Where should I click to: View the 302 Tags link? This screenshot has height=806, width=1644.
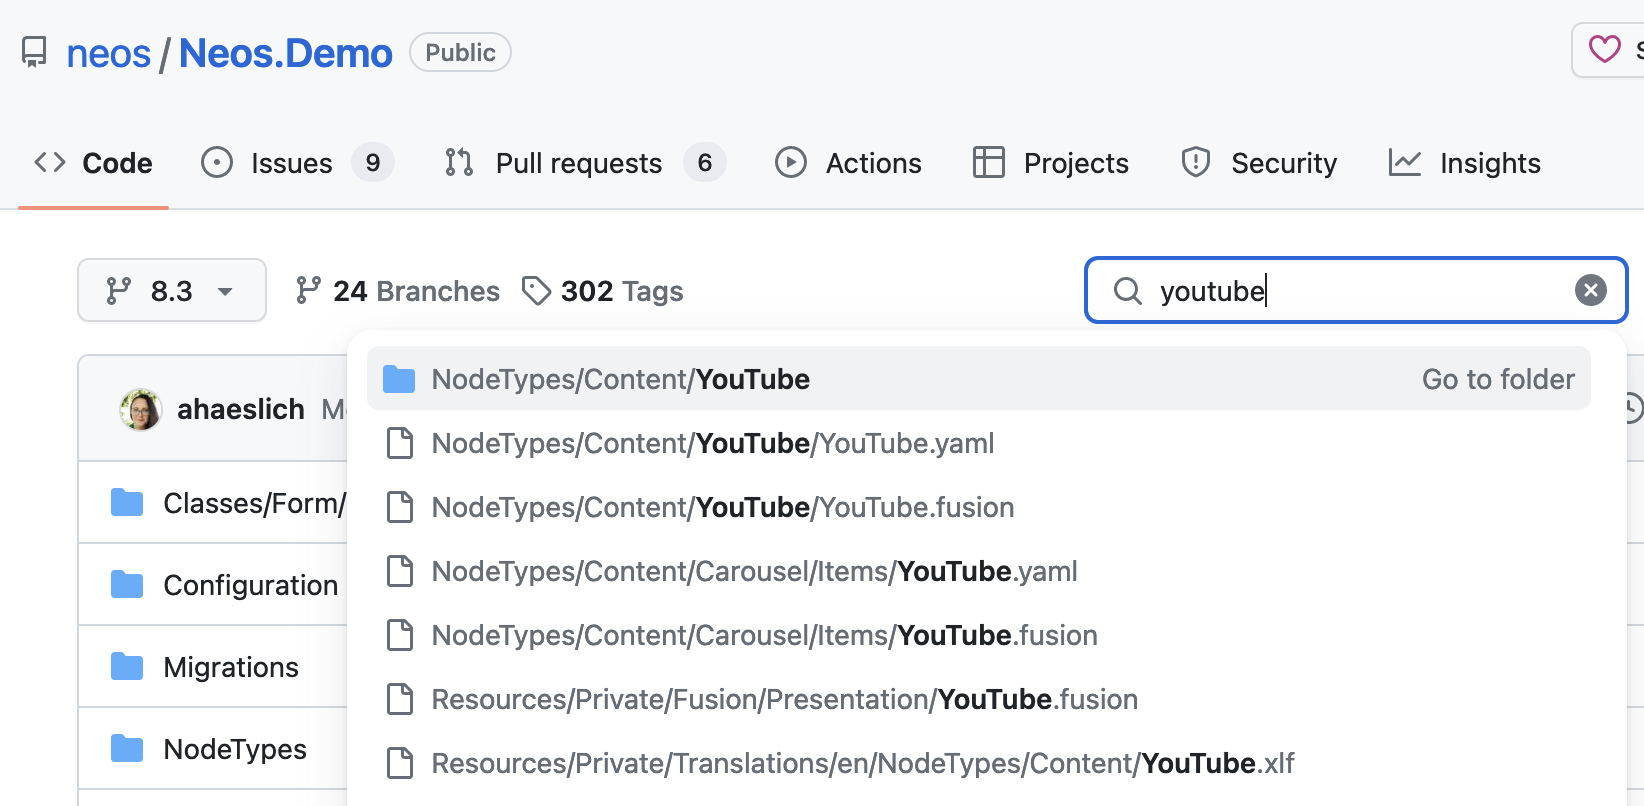603,291
